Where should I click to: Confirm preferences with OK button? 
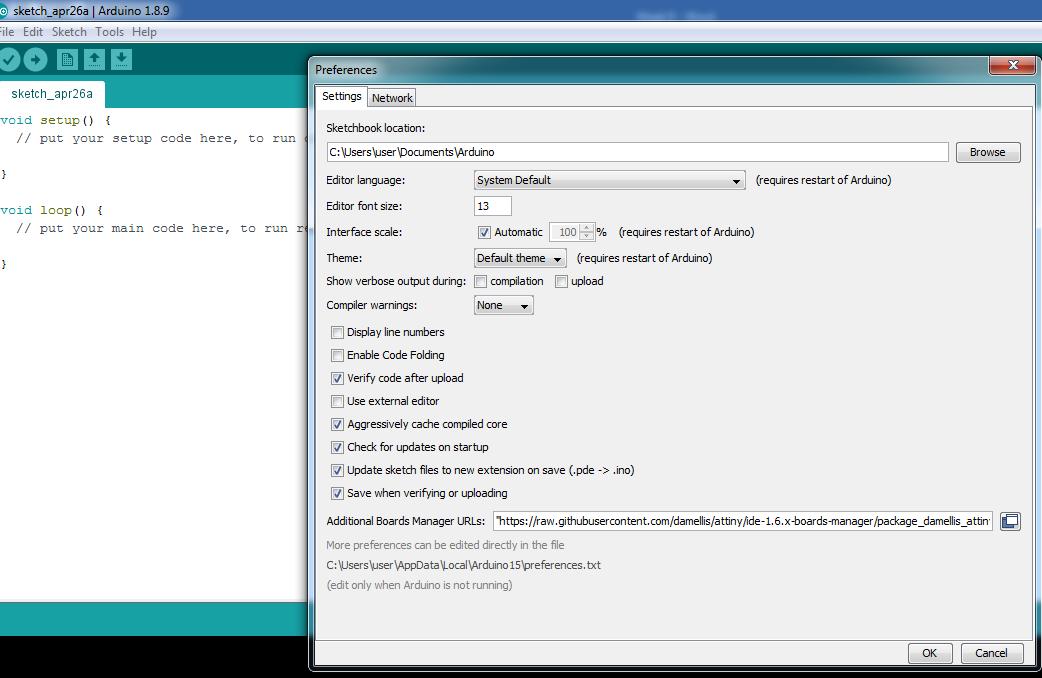(930, 653)
